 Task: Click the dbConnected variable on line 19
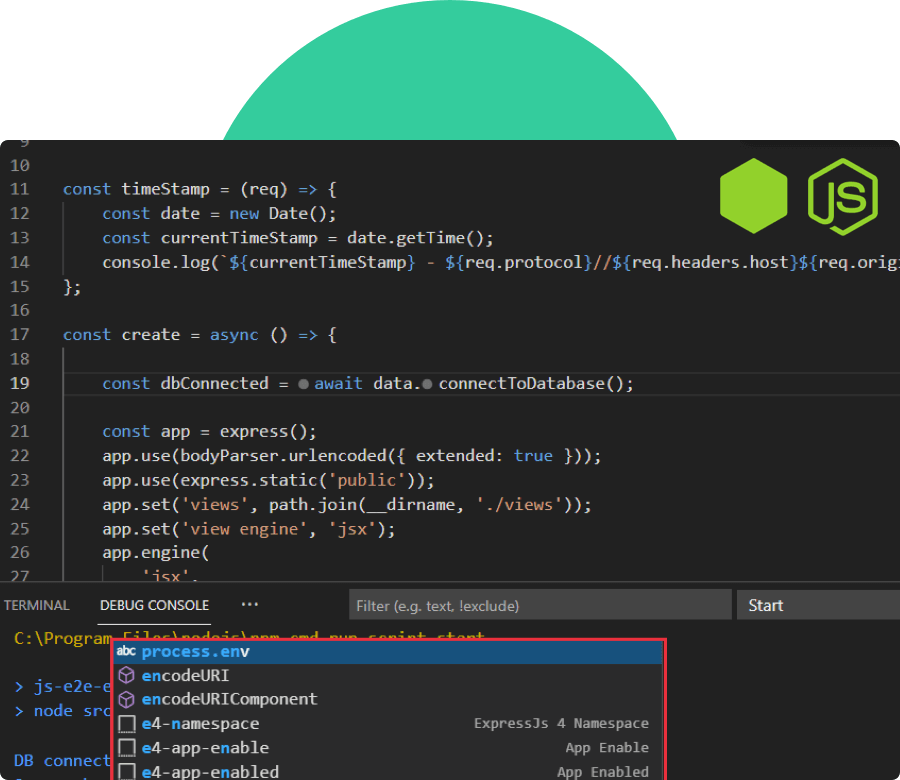tap(215, 383)
